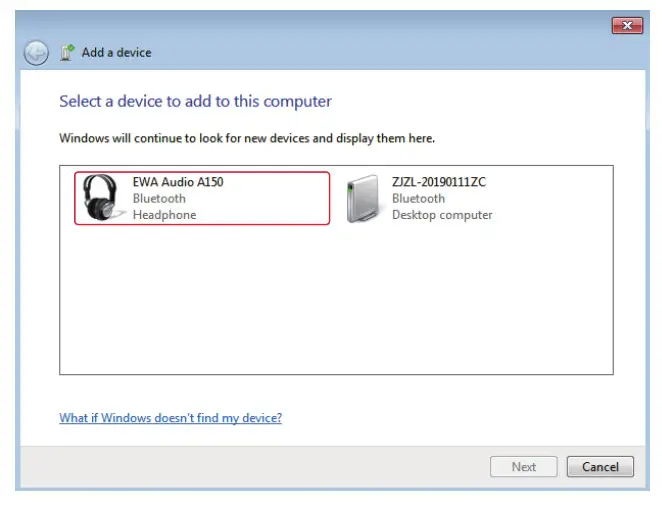Click the Desktop computer device type label
Screen dimensions: 662x506
[x=442, y=215]
